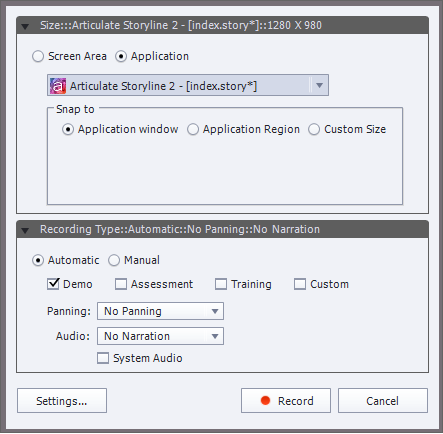Screen dimensions: 443x434
Task: Collapse the Recording Type section triangle
Action: pyautogui.click(x=25, y=230)
